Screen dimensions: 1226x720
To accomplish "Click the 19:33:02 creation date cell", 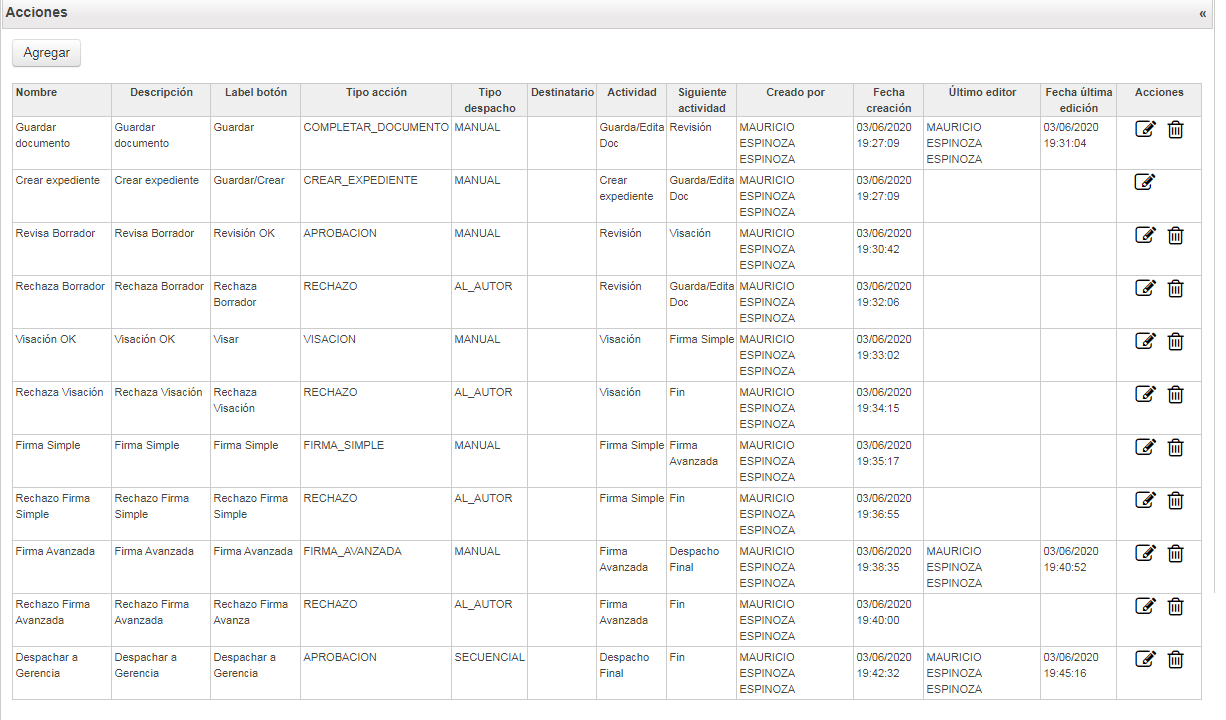I will (x=888, y=355).
